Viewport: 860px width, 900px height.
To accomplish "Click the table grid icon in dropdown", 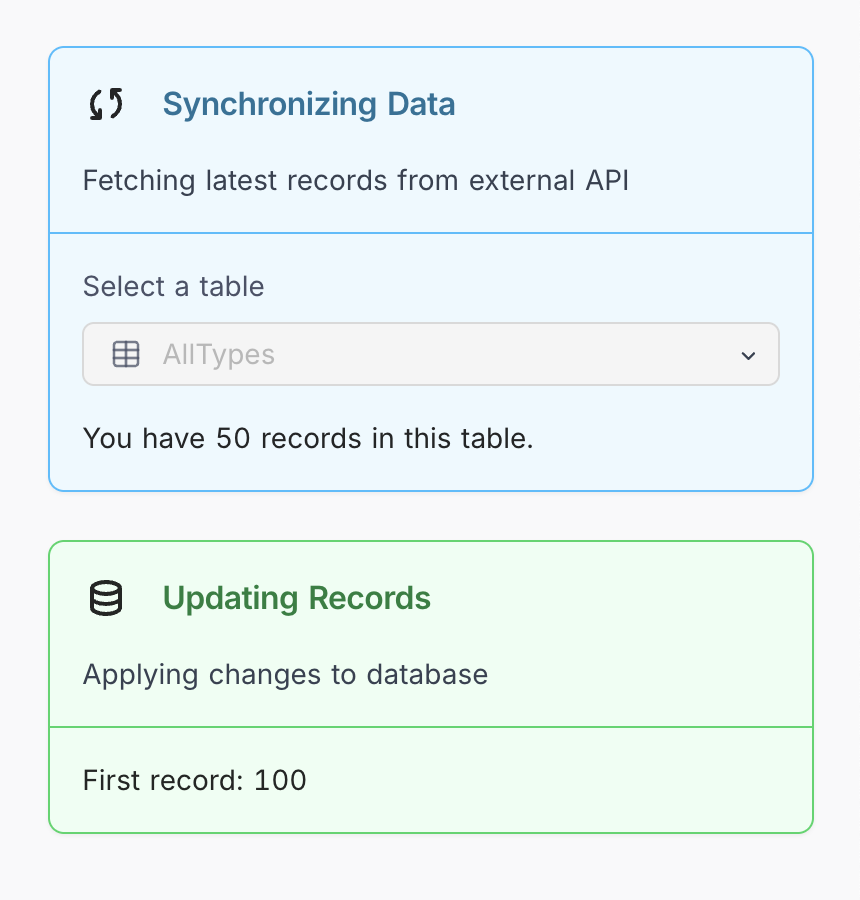I will [x=126, y=354].
